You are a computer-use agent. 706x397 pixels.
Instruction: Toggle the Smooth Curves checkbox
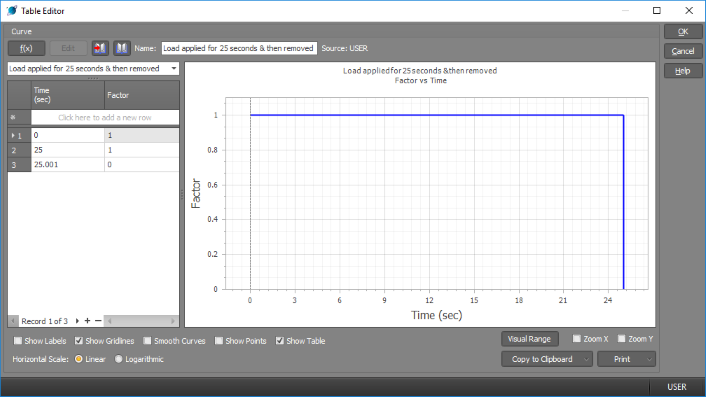[147, 341]
